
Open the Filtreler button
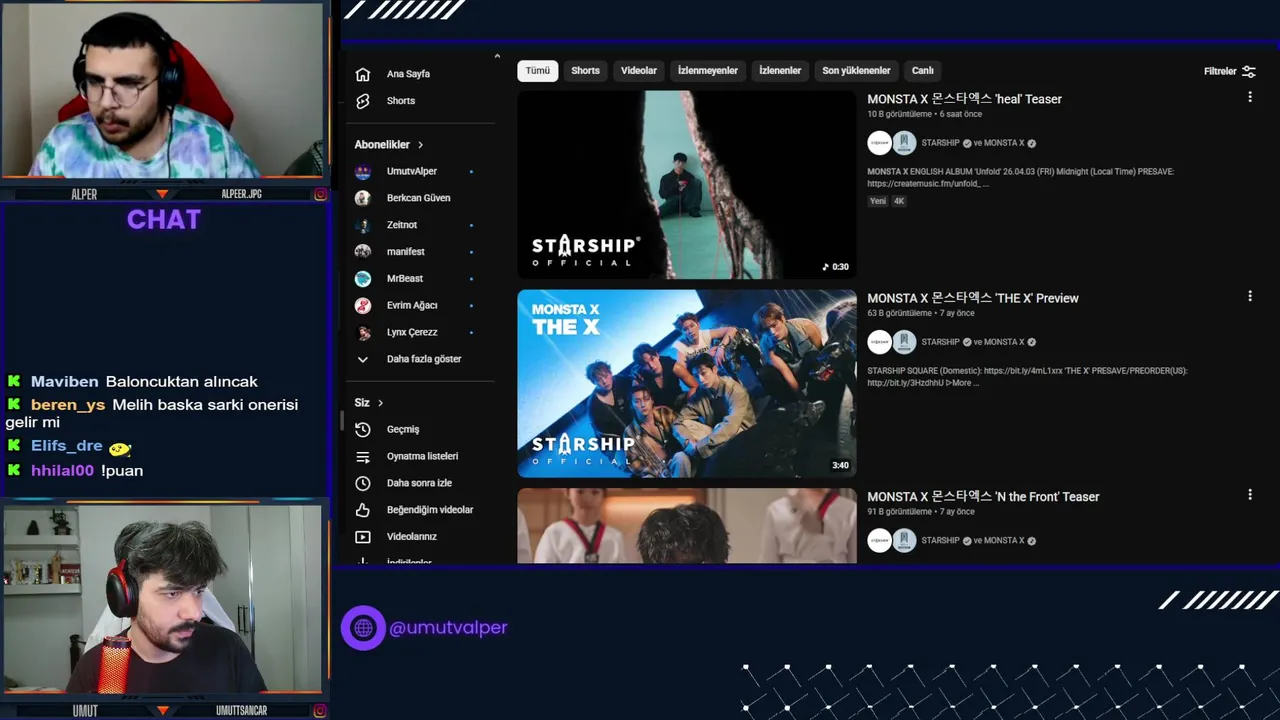[x=1229, y=71]
